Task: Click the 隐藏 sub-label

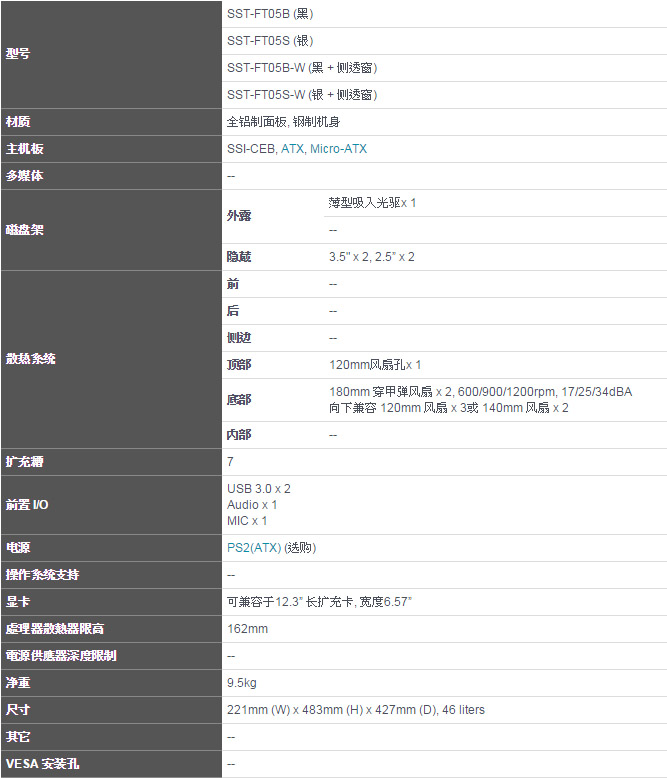Action: tap(239, 257)
